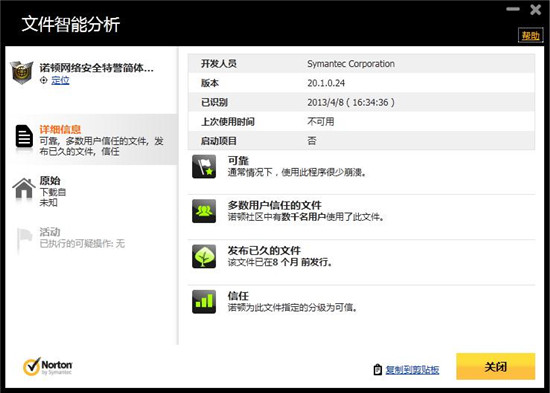Viewport: 550px width, 393px height.
Task: Click the Norton by Symantec logo
Action: tap(48, 367)
